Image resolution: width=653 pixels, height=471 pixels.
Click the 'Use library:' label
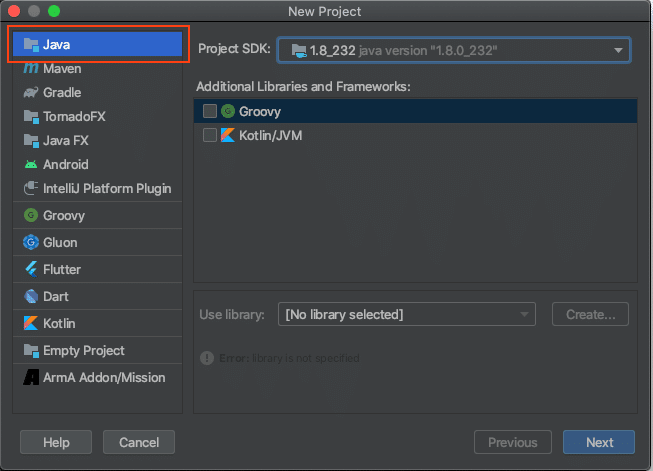pyautogui.click(x=232, y=314)
